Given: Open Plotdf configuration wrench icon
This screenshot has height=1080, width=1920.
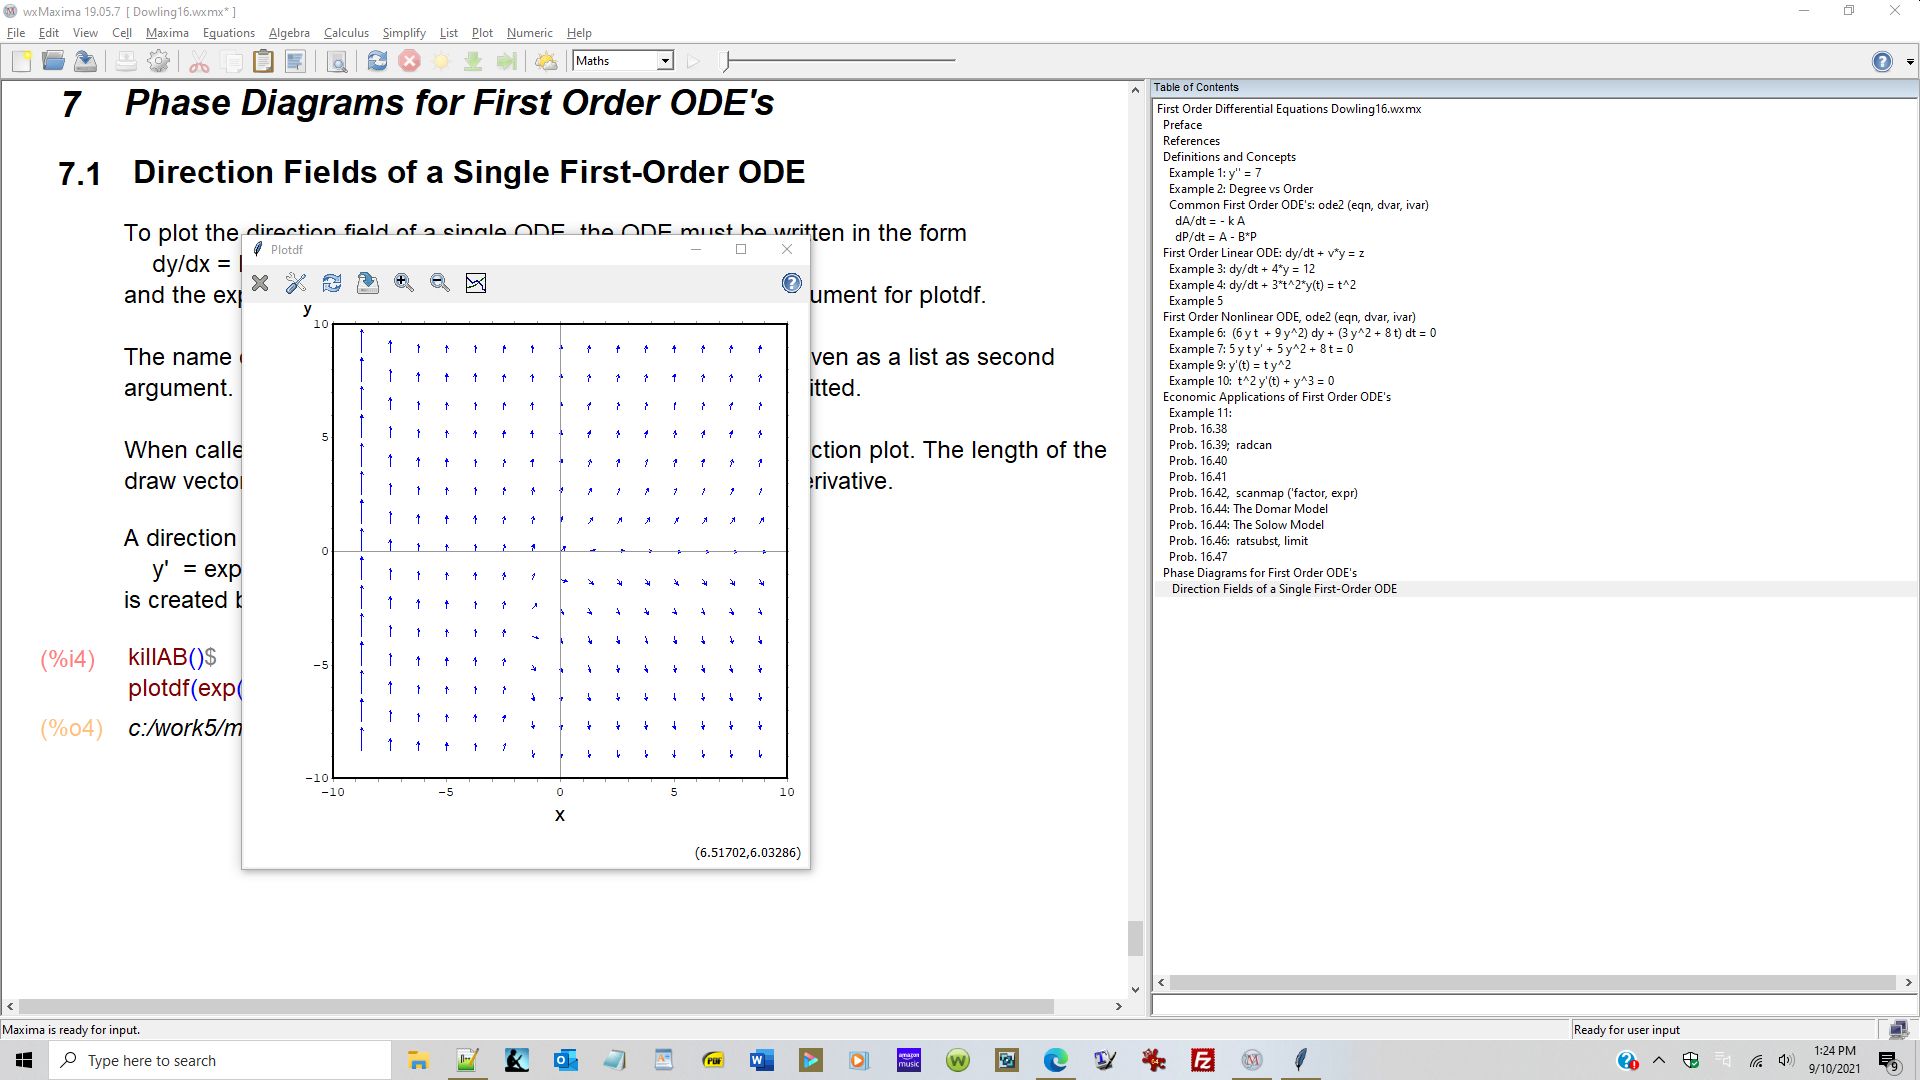Looking at the screenshot, I should (x=296, y=283).
